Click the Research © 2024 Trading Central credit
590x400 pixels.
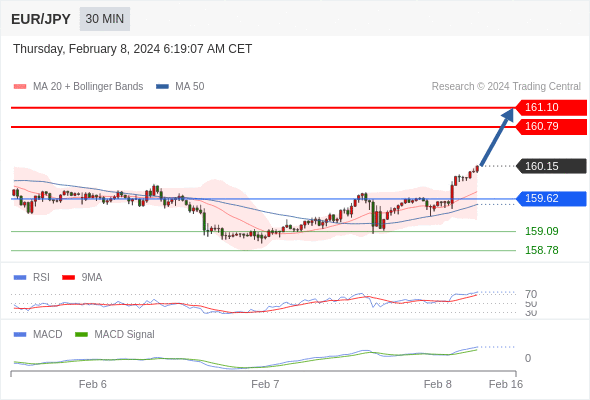(x=506, y=87)
